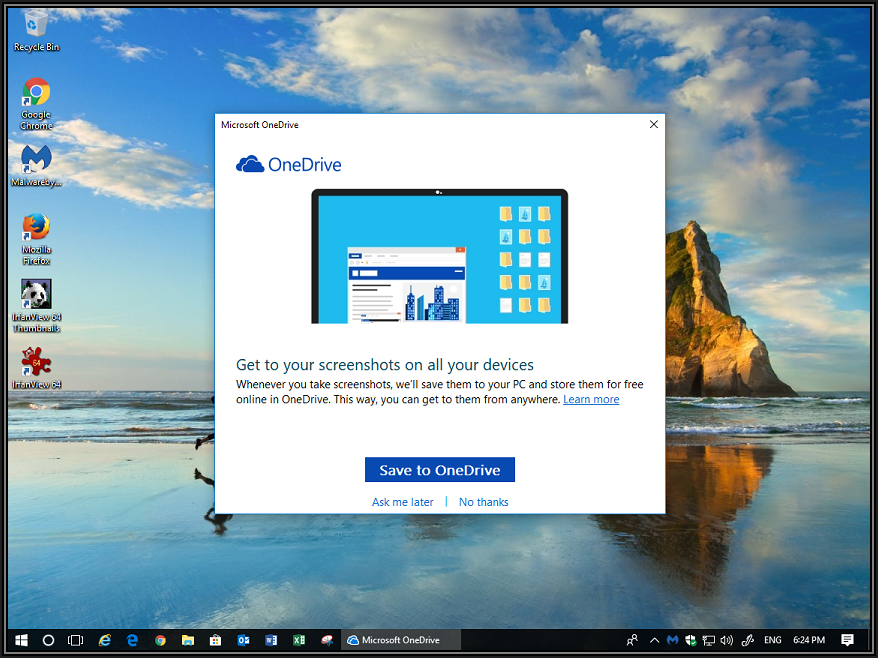This screenshot has height=658, width=878.
Task: Select Mozilla Firefox desktop shortcut
Action: pyautogui.click(x=36, y=239)
